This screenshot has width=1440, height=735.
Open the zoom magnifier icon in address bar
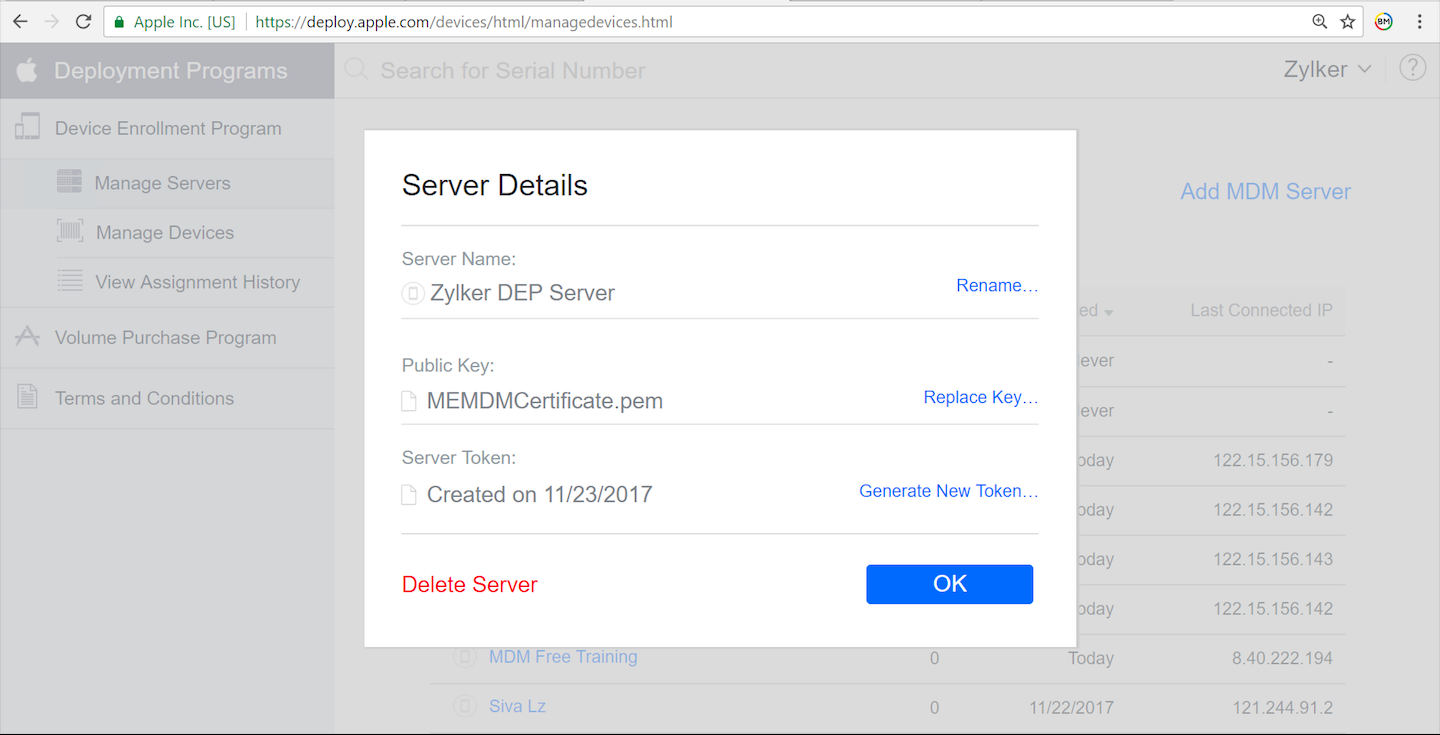[x=1320, y=21]
